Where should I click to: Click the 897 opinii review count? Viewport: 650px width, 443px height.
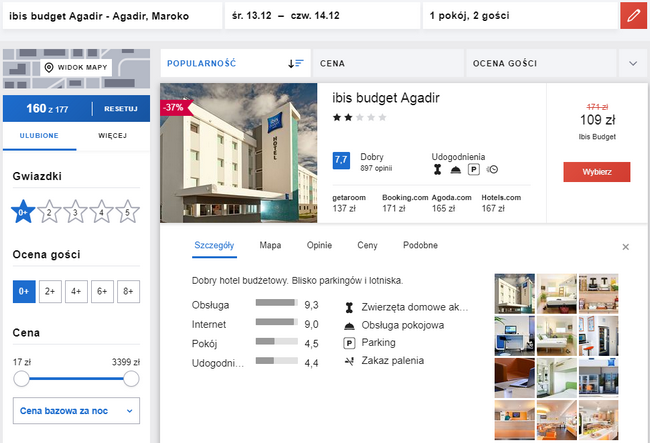(376, 168)
